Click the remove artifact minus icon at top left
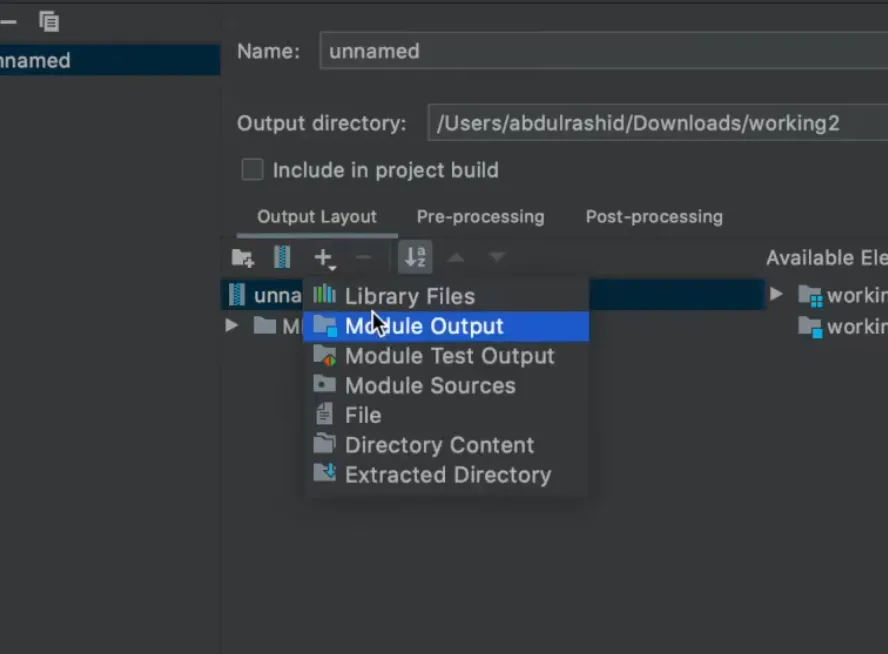This screenshot has height=654, width=888. pos(8,22)
